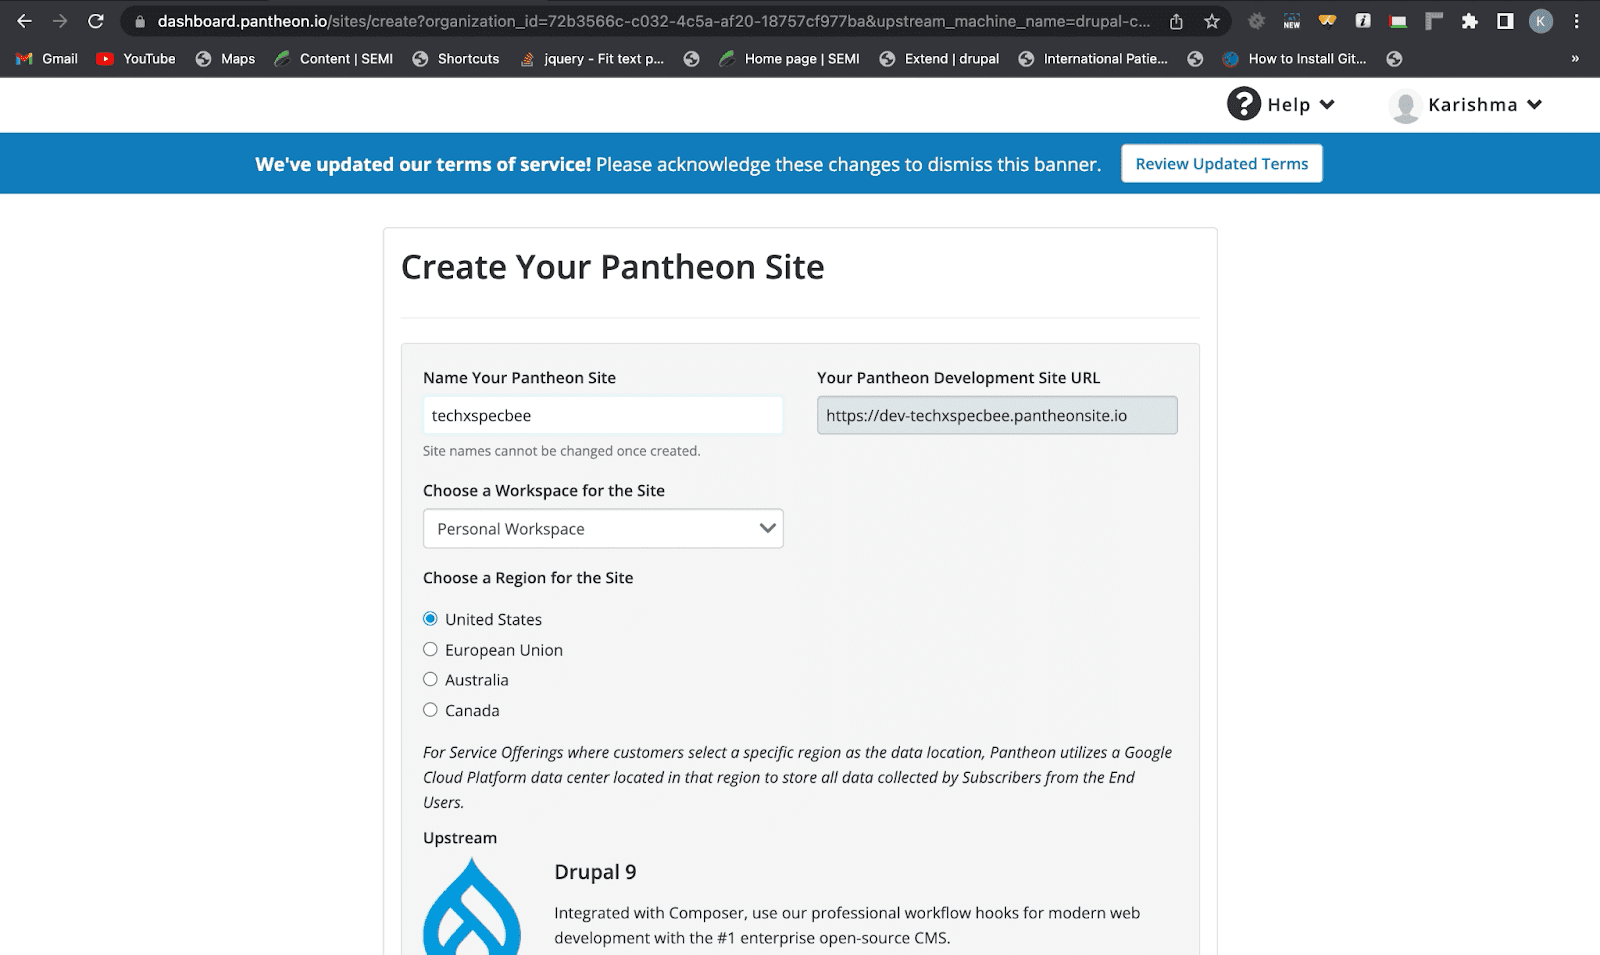
Task: Select the European Union region radio button
Action: coord(430,649)
